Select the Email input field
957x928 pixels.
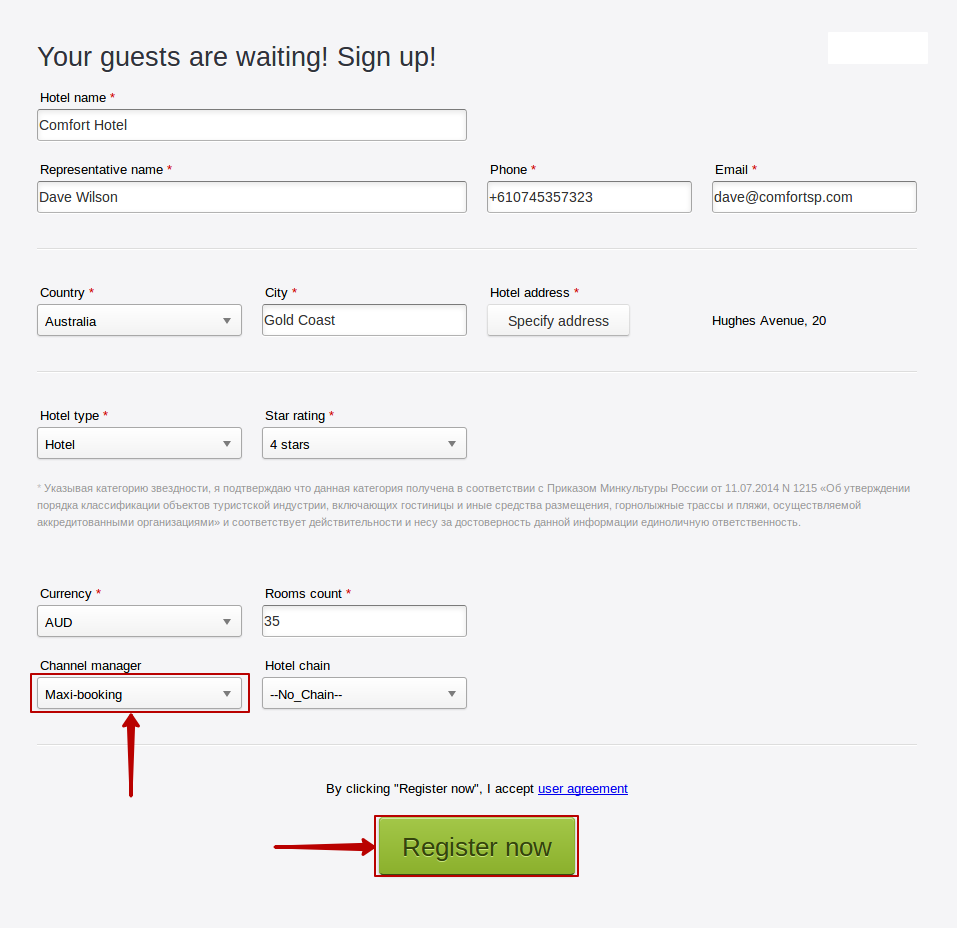(814, 197)
